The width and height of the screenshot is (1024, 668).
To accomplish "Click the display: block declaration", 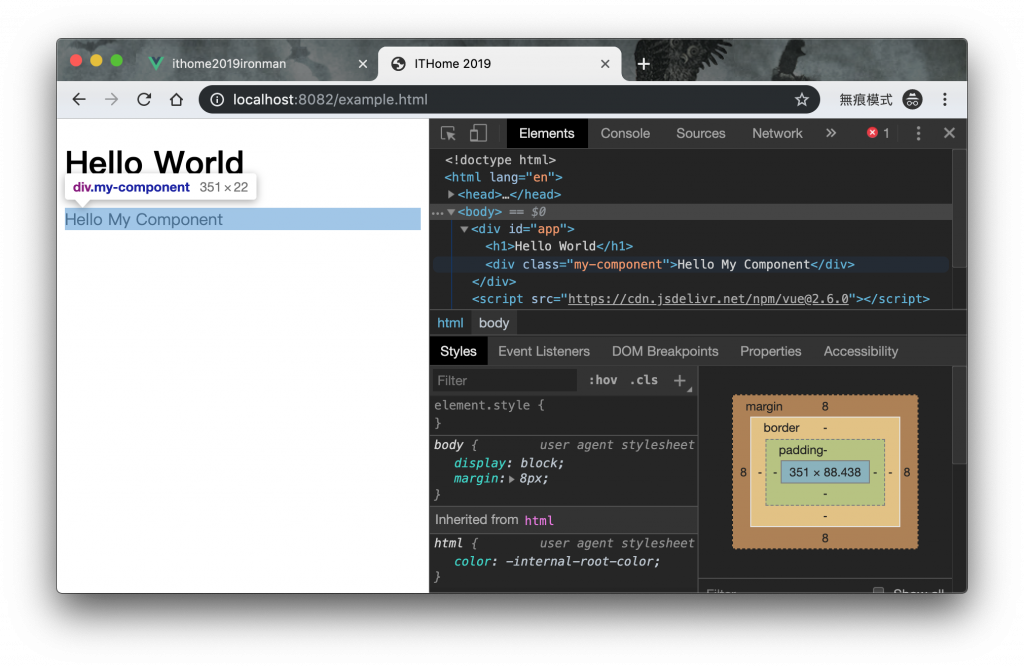I will (x=509, y=463).
